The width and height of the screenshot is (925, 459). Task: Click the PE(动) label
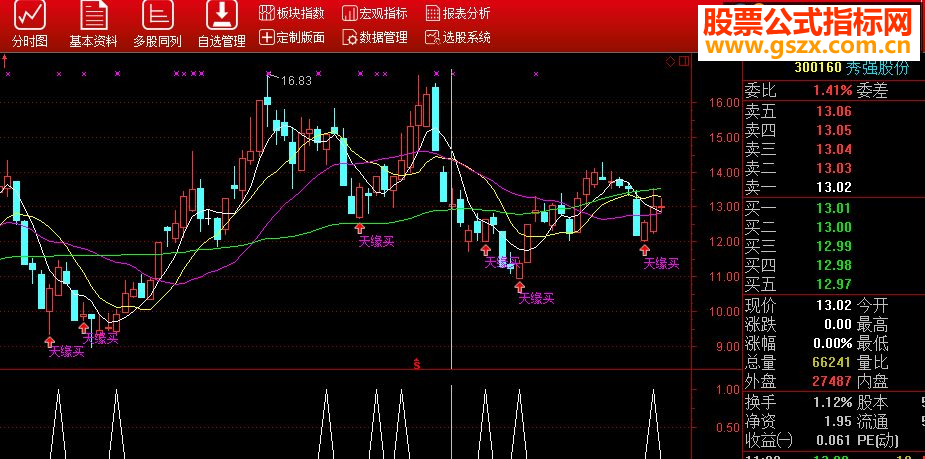tap(878, 440)
